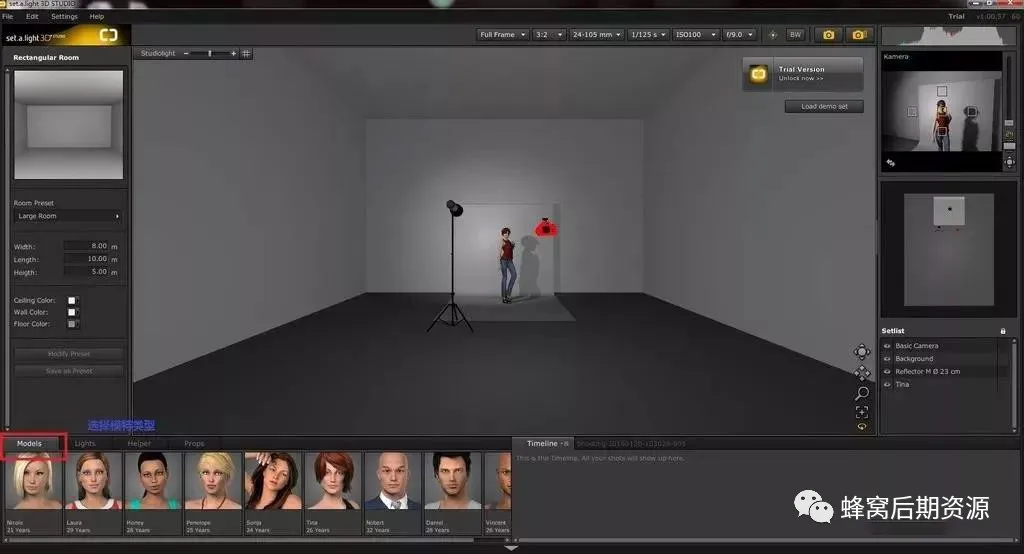
Task: Click the yellow reset view rotate icon
Action: click(x=862, y=427)
